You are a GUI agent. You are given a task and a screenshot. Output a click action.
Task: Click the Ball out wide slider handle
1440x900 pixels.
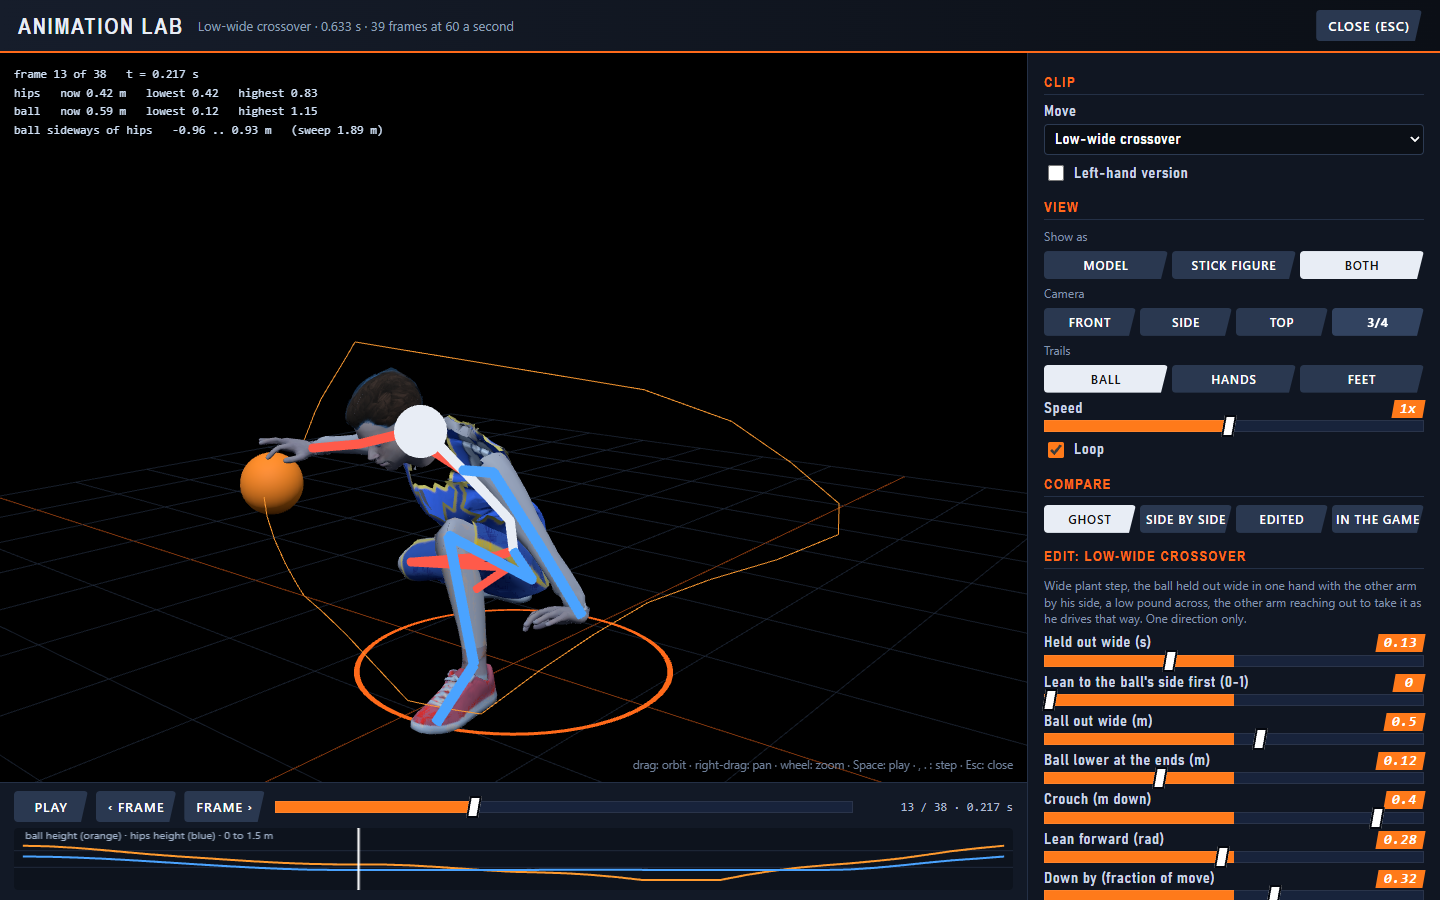pos(1260,739)
